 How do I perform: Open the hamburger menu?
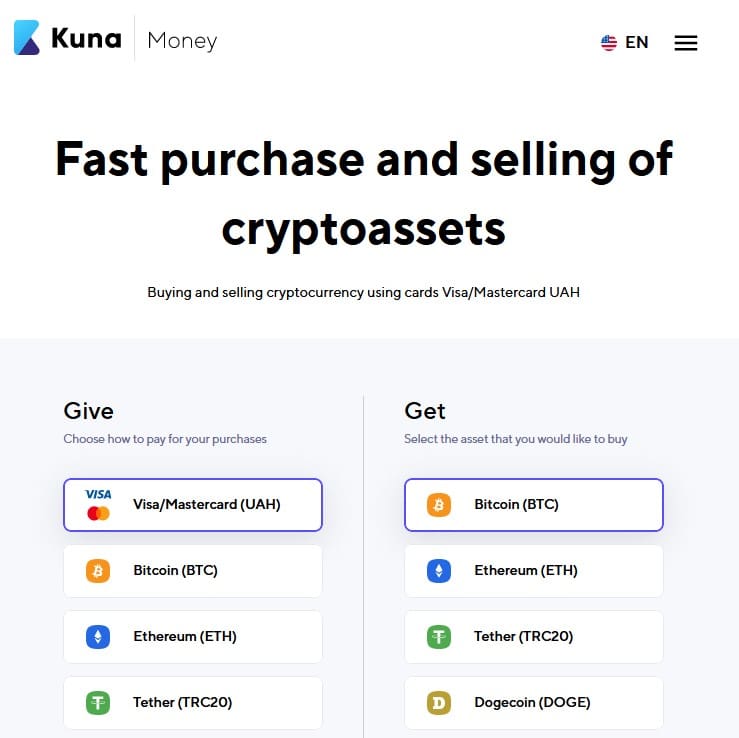686,43
